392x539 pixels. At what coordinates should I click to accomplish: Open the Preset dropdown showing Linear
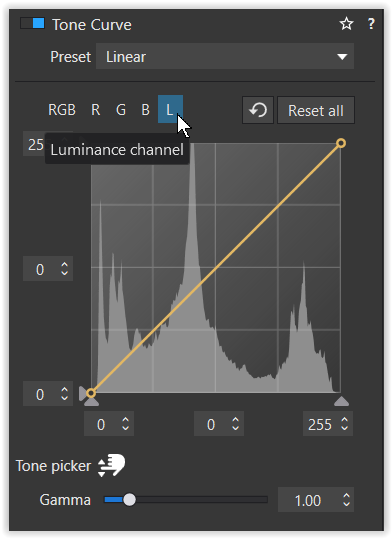click(x=225, y=56)
